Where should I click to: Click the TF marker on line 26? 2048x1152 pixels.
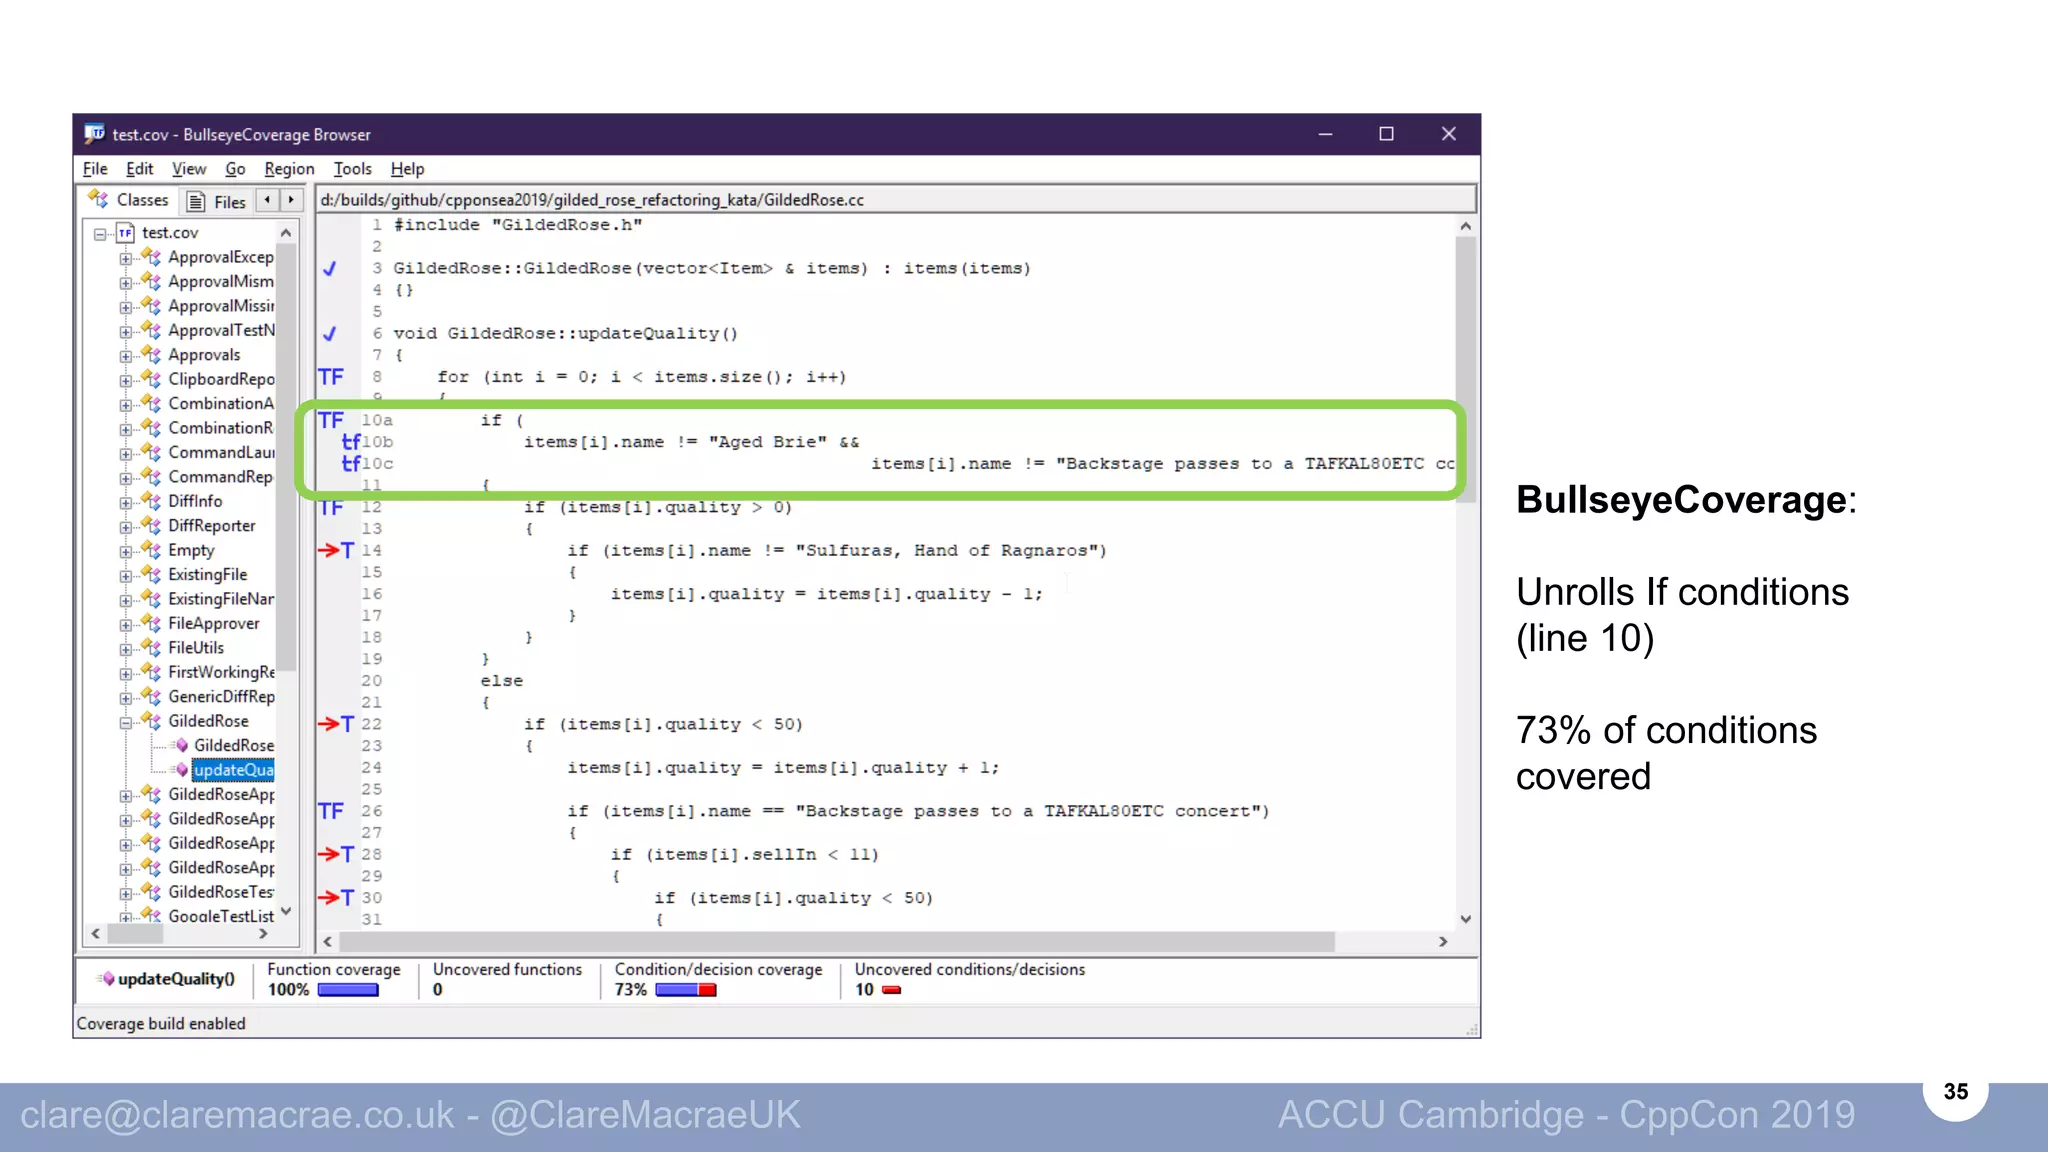click(x=331, y=811)
